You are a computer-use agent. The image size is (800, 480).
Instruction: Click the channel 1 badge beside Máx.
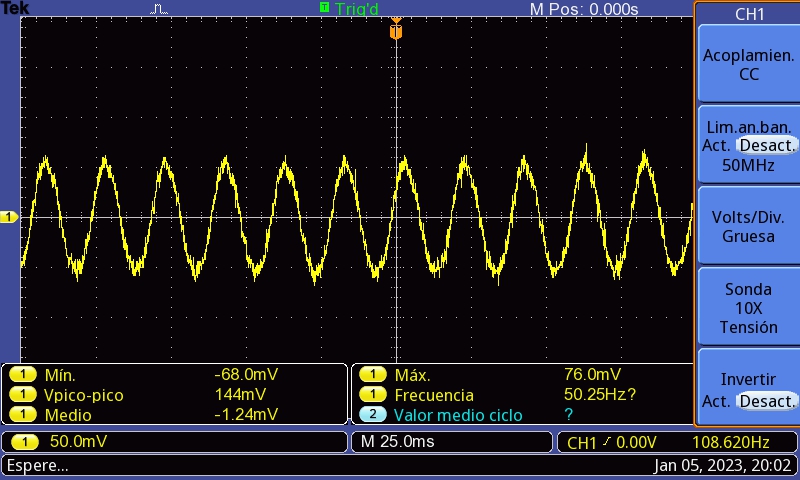(372, 375)
